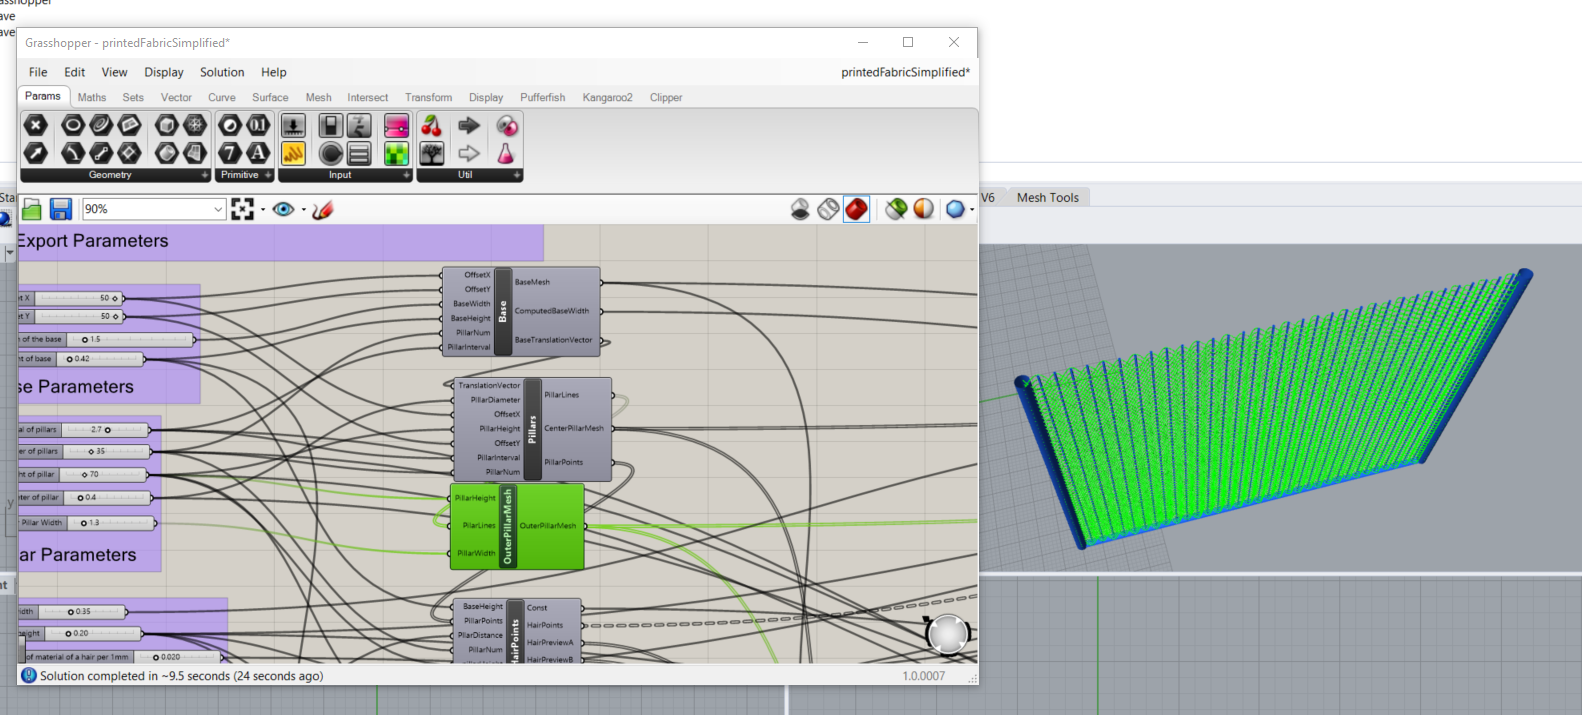This screenshot has height=715, width=1582.
Task: Open the 90% zoom dropdown
Action: pyautogui.click(x=218, y=209)
